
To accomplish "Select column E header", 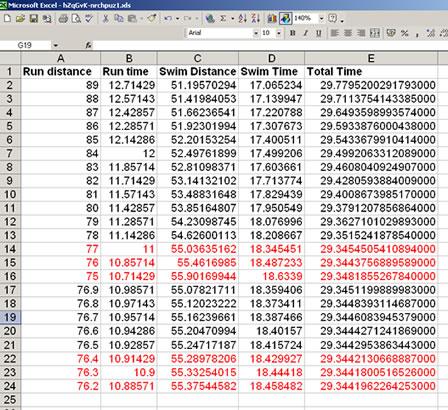I will [371, 58].
